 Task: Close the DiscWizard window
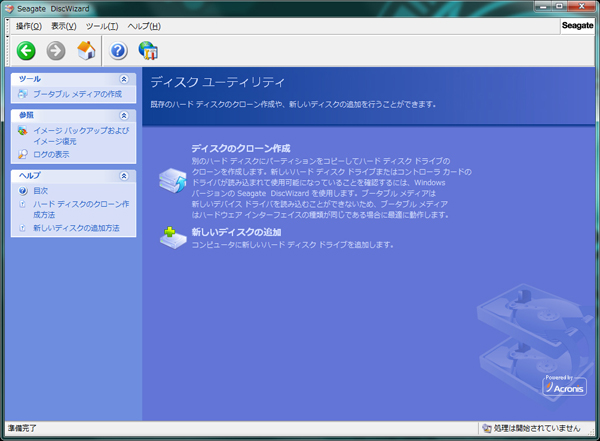click(582, 6)
